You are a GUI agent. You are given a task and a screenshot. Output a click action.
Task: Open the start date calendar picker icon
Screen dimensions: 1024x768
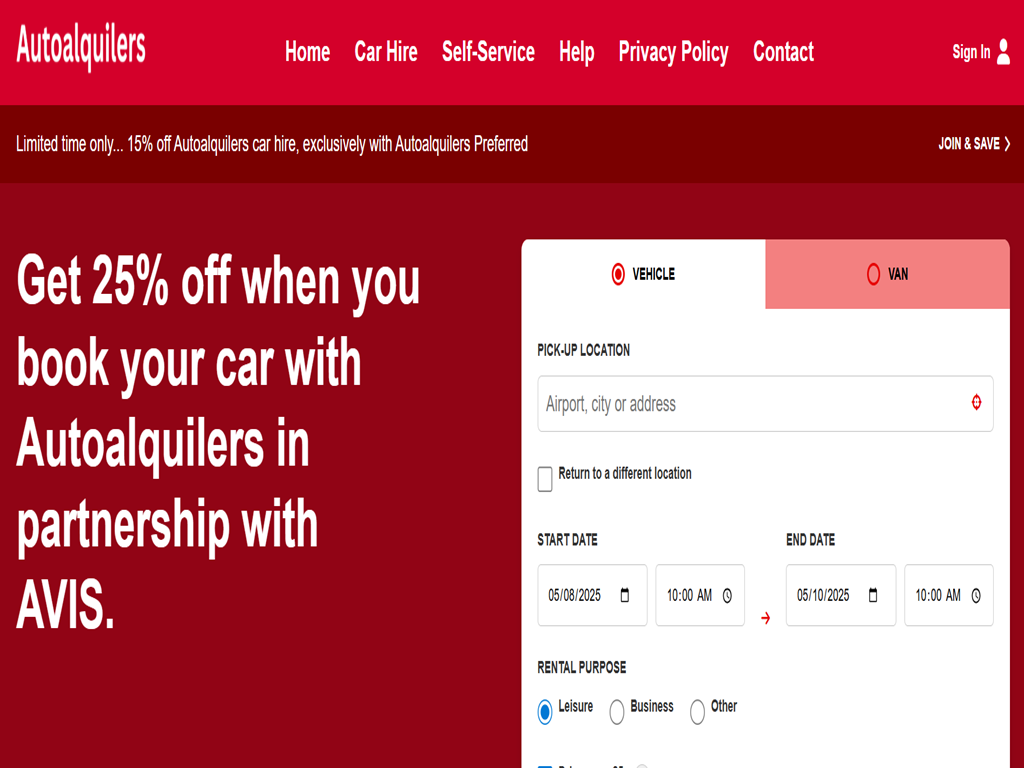625,595
